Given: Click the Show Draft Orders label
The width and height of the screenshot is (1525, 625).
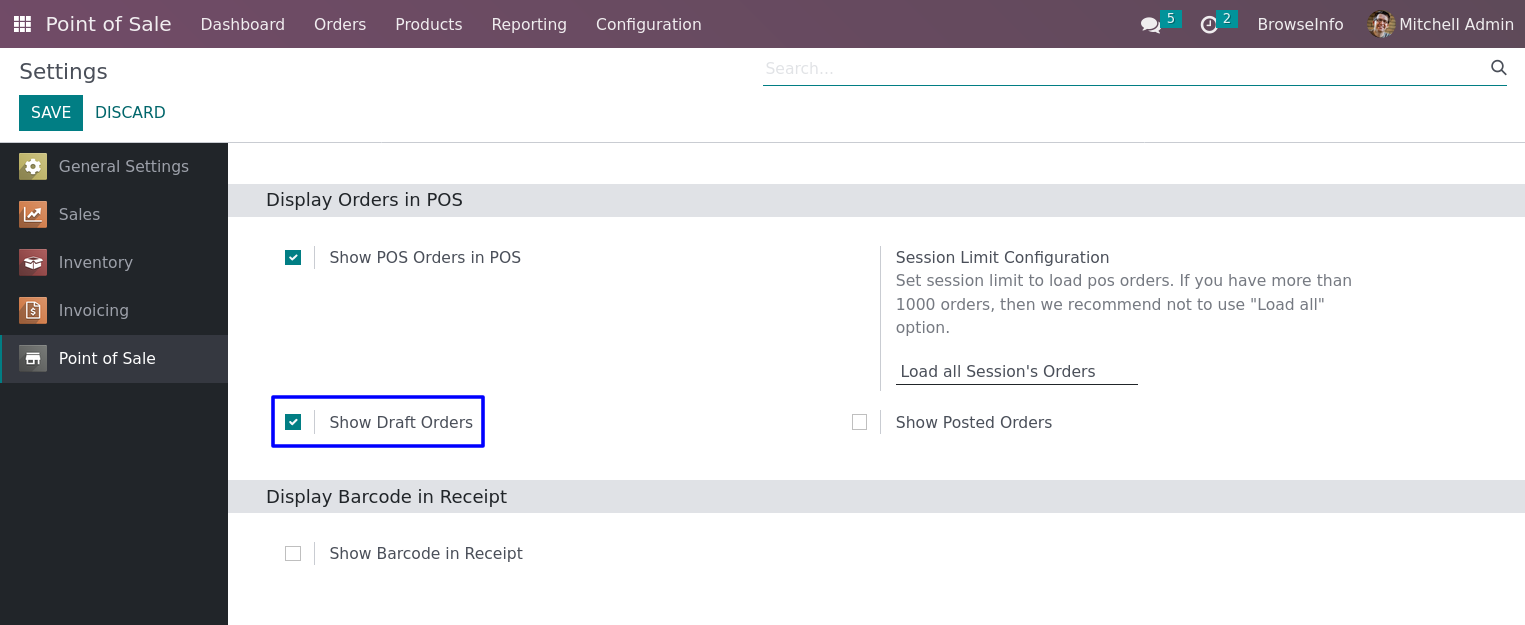Looking at the screenshot, I should pos(401,423).
